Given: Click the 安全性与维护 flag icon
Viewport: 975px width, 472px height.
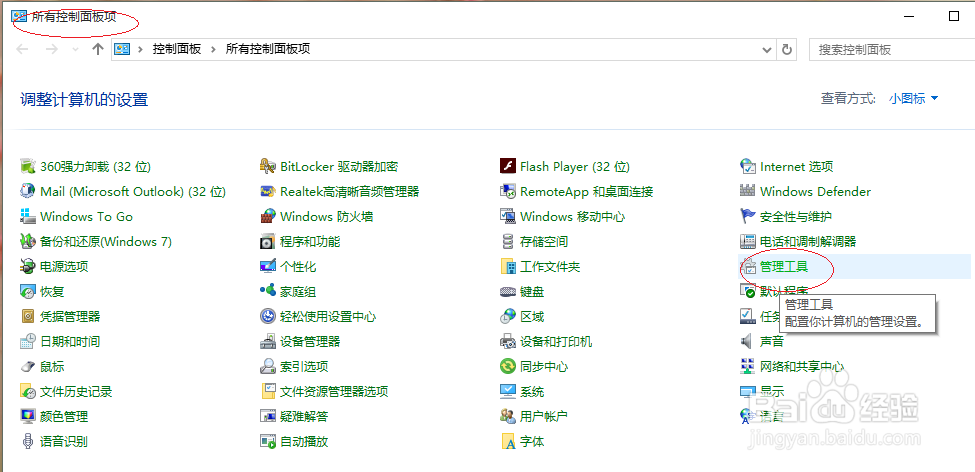Looking at the screenshot, I should (747, 216).
